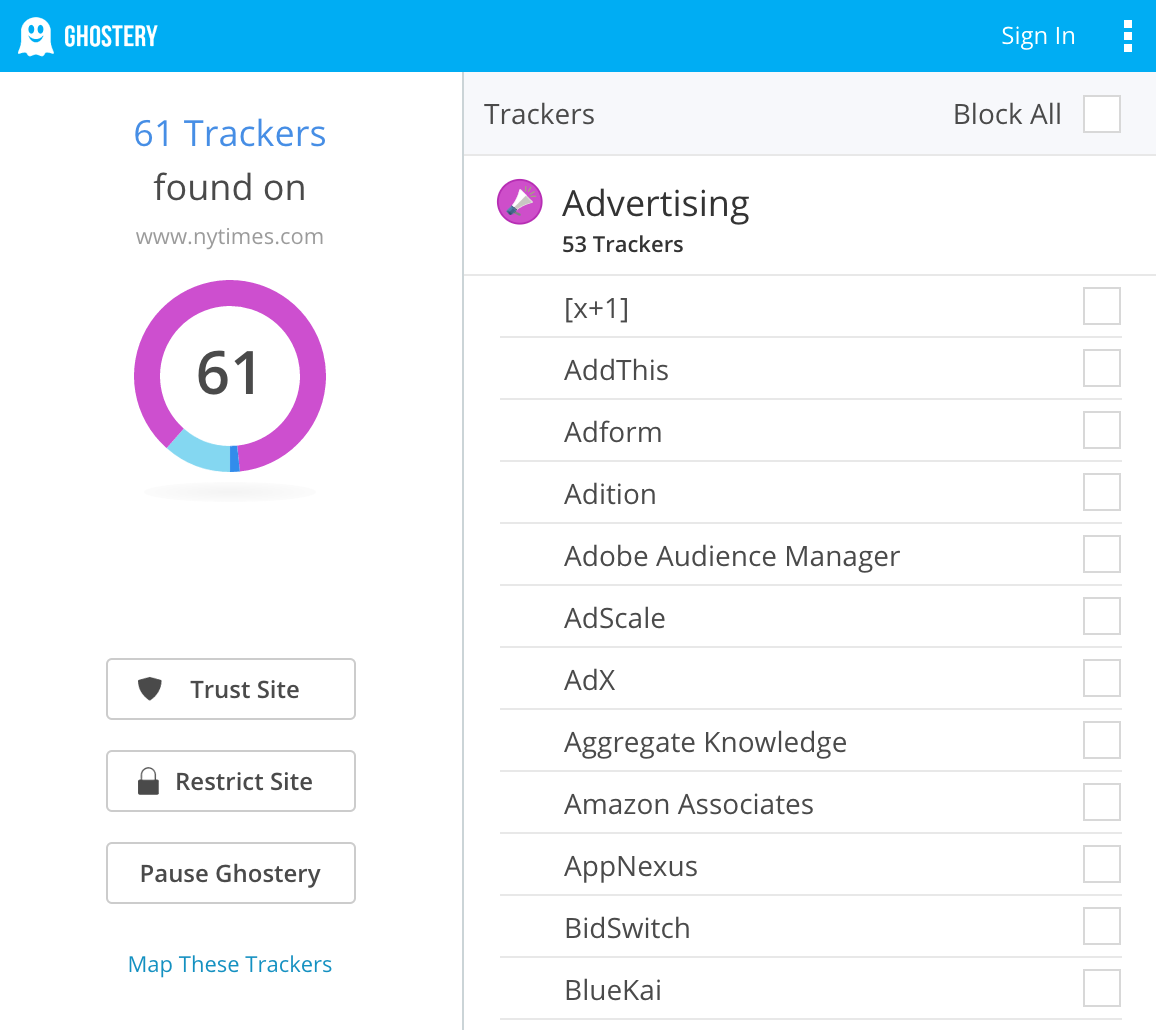The height and width of the screenshot is (1030, 1156).
Task: Click the shield icon in Trust Site
Action: coord(150,689)
